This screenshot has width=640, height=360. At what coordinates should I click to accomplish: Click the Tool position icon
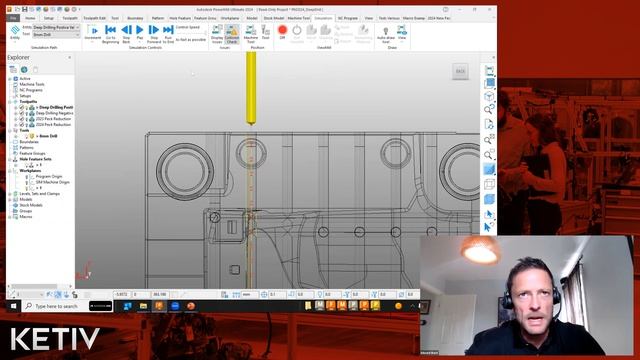(x=266, y=33)
